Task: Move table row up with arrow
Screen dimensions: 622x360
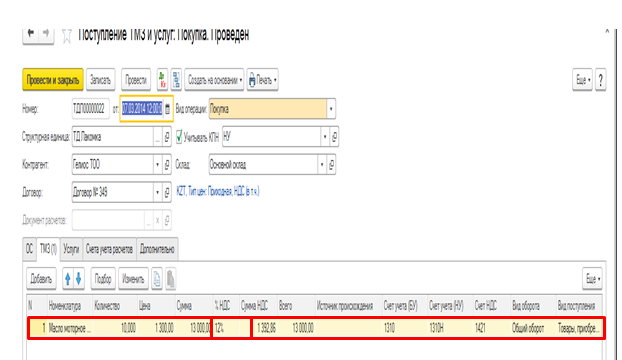Action: (x=67, y=279)
